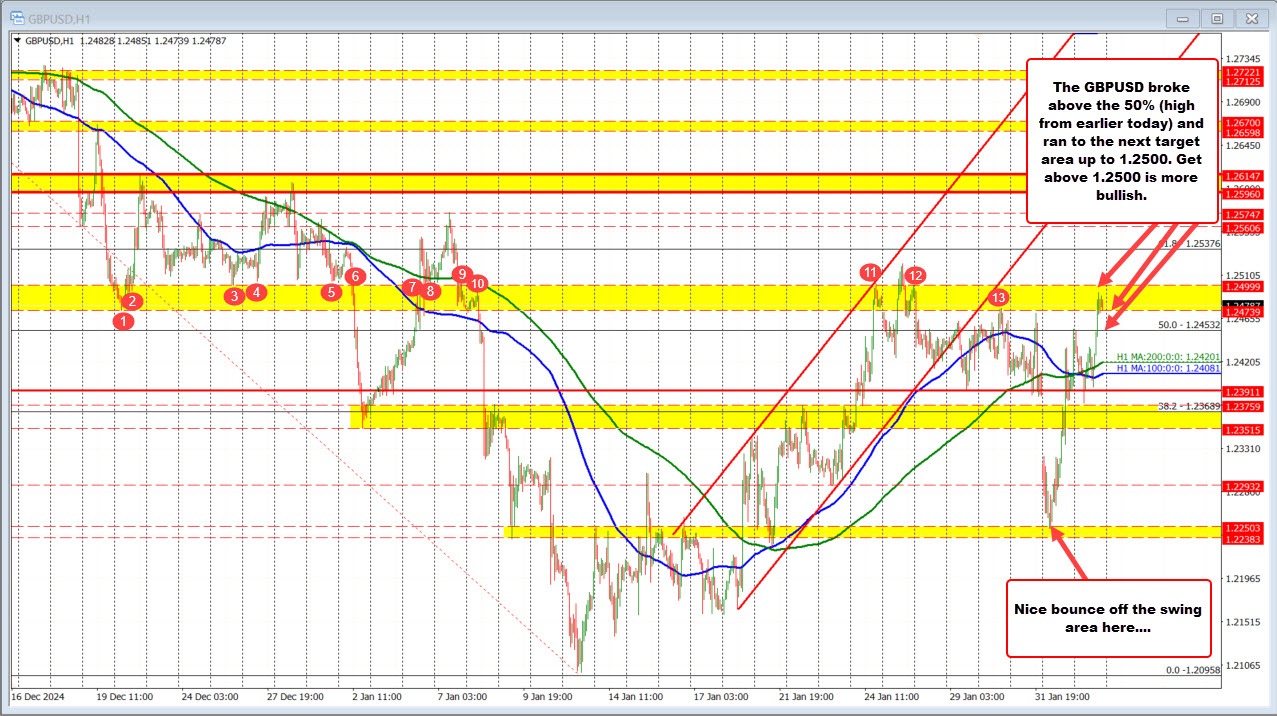Click circled marker 6 near 2 Jan

(355, 276)
